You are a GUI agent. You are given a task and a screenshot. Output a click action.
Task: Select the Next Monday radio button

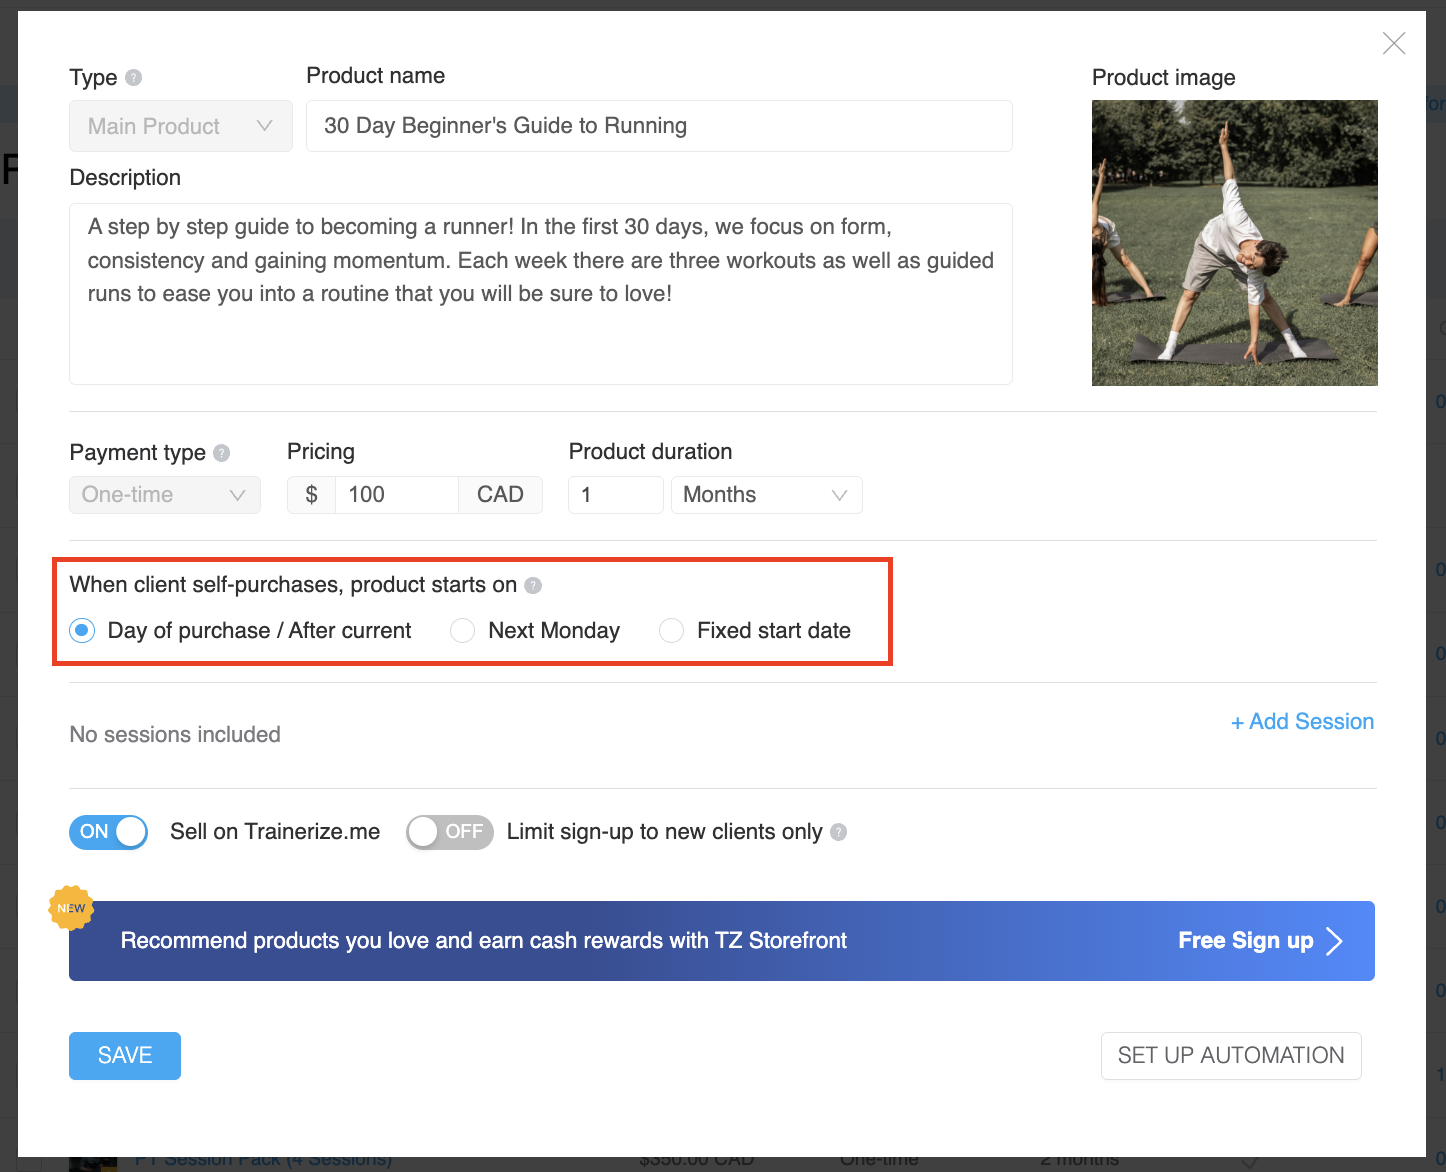click(462, 631)
